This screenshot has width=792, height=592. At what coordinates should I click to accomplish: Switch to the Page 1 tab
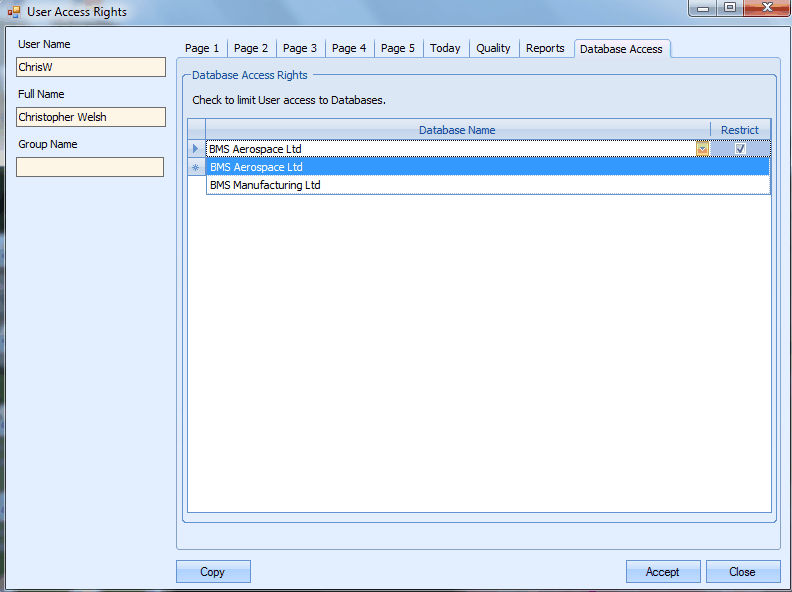point(202,48)
